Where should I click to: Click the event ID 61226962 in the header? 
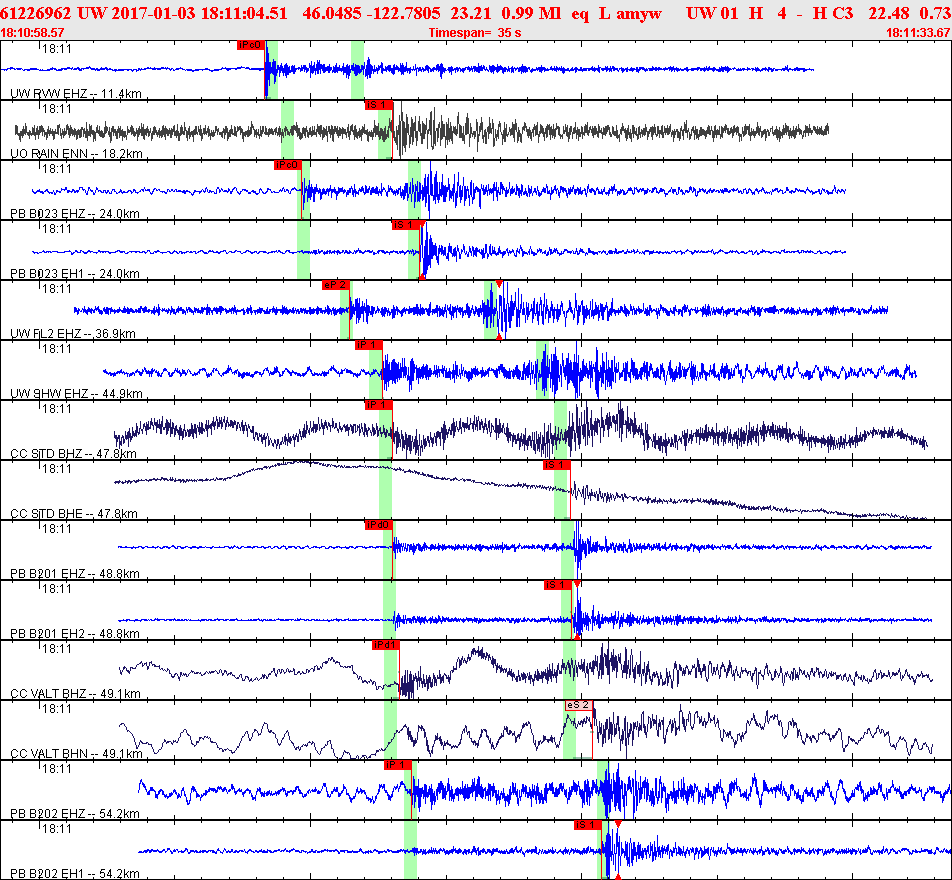pos(36,13)
